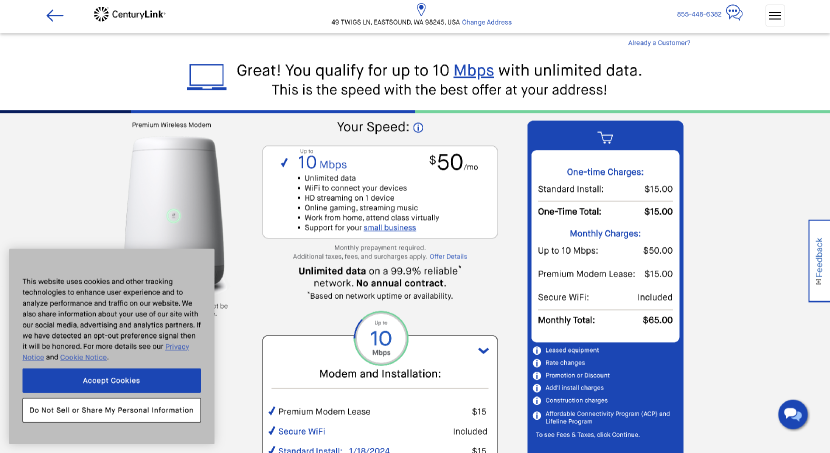Open the Cookie Notice link
830x453 pixels.
click(x=83, y=358)
